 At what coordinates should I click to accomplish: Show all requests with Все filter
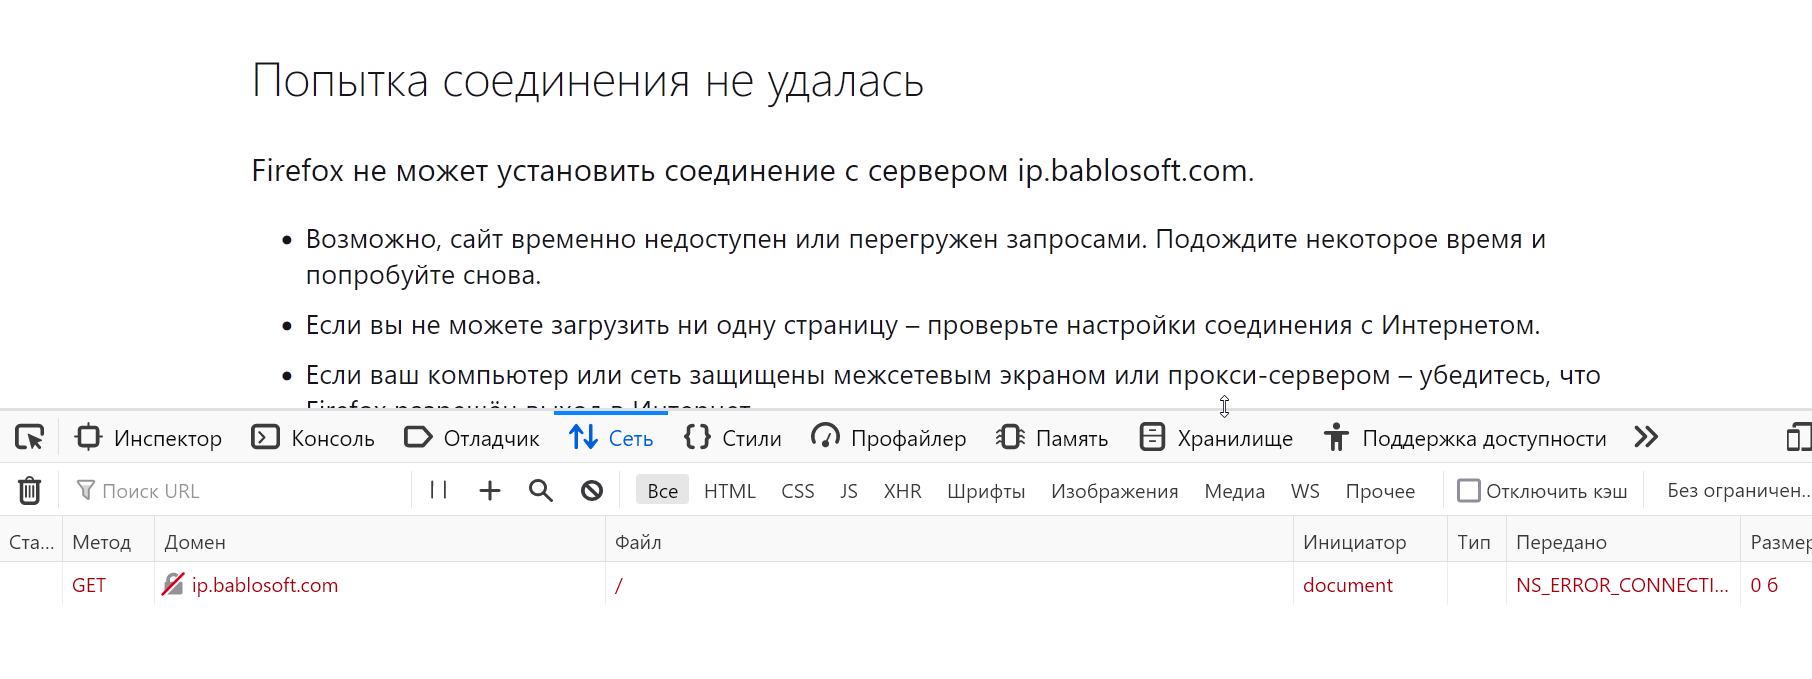click(x=662, y=491)
